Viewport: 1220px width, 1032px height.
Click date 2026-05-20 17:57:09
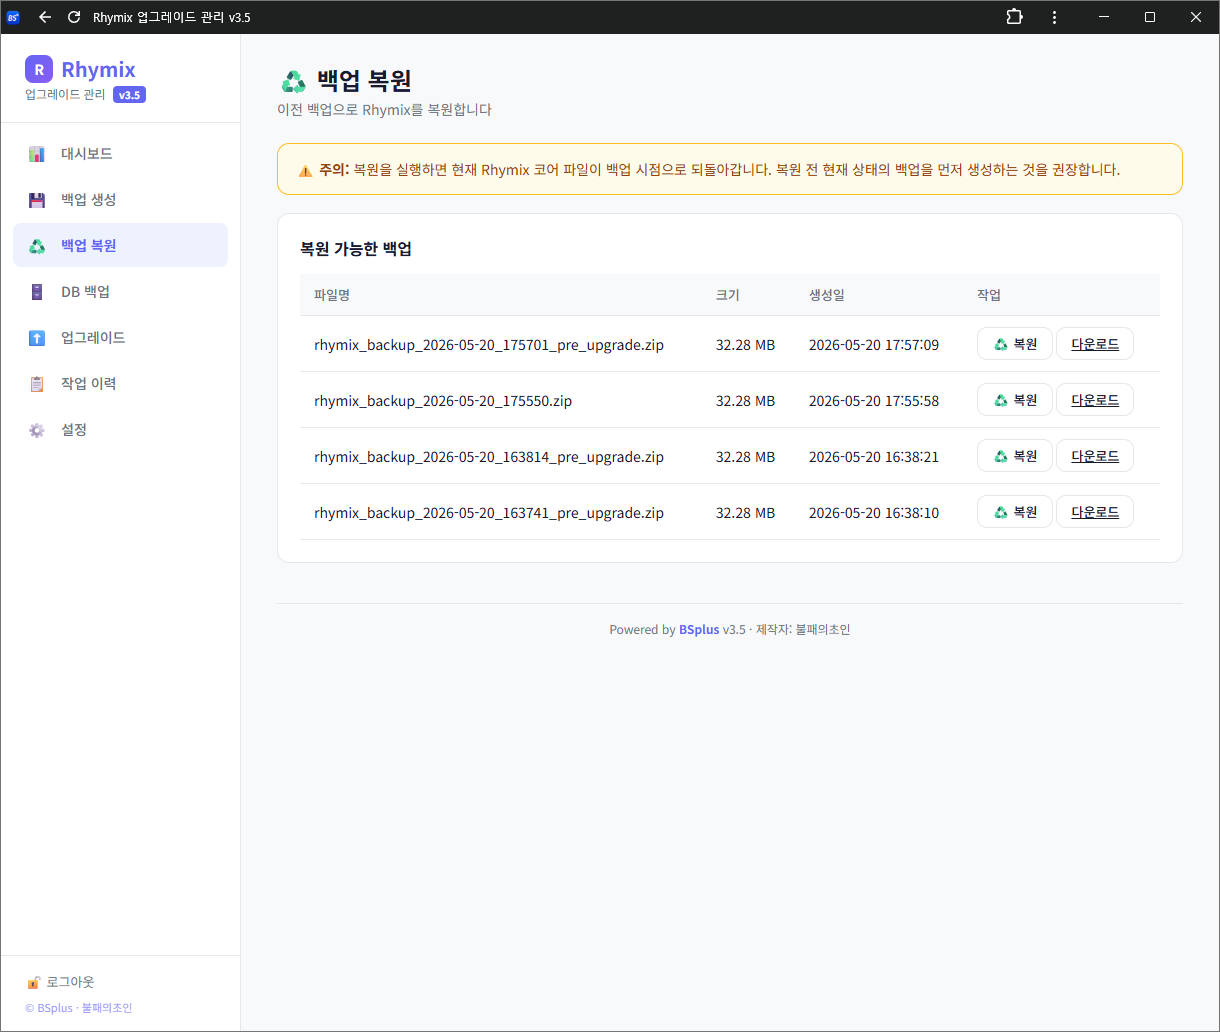pos(874,345)
